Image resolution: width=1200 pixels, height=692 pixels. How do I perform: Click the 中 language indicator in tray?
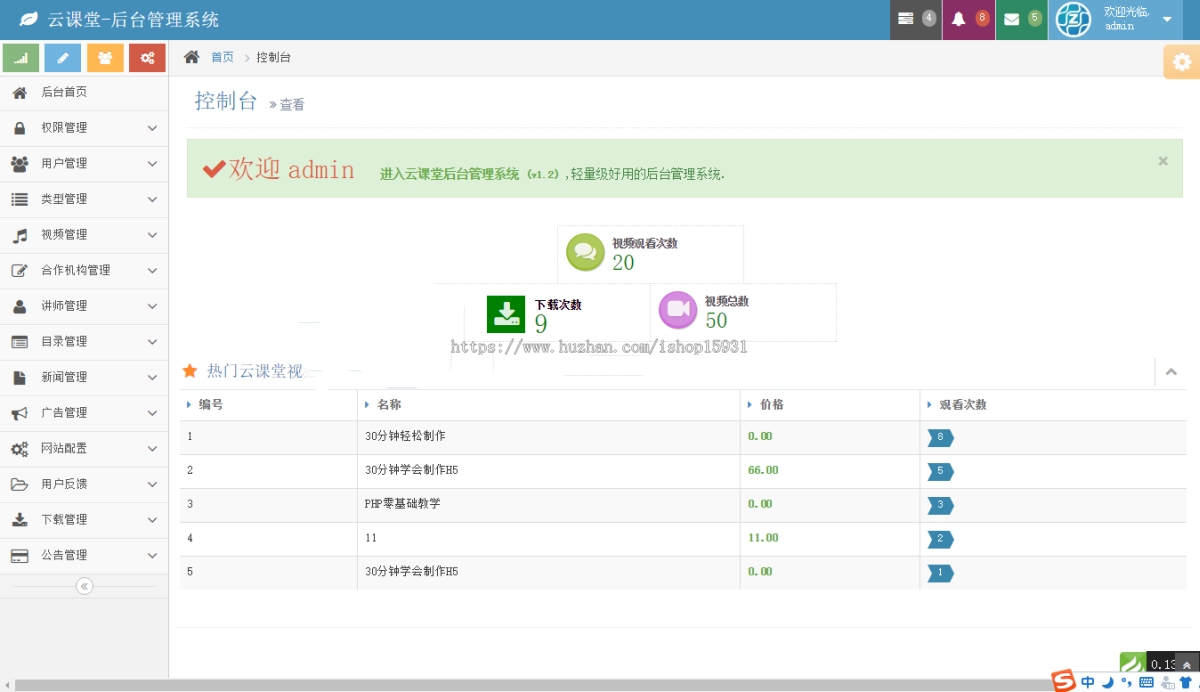[x=1087, y=682]
